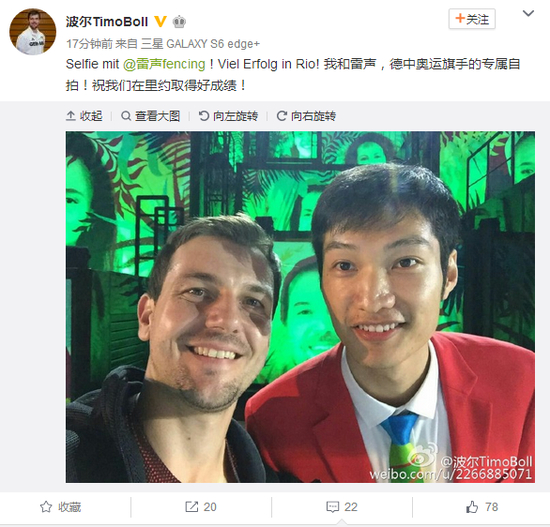Click the crown membership icon
The image size is (550, 527).
179,22
